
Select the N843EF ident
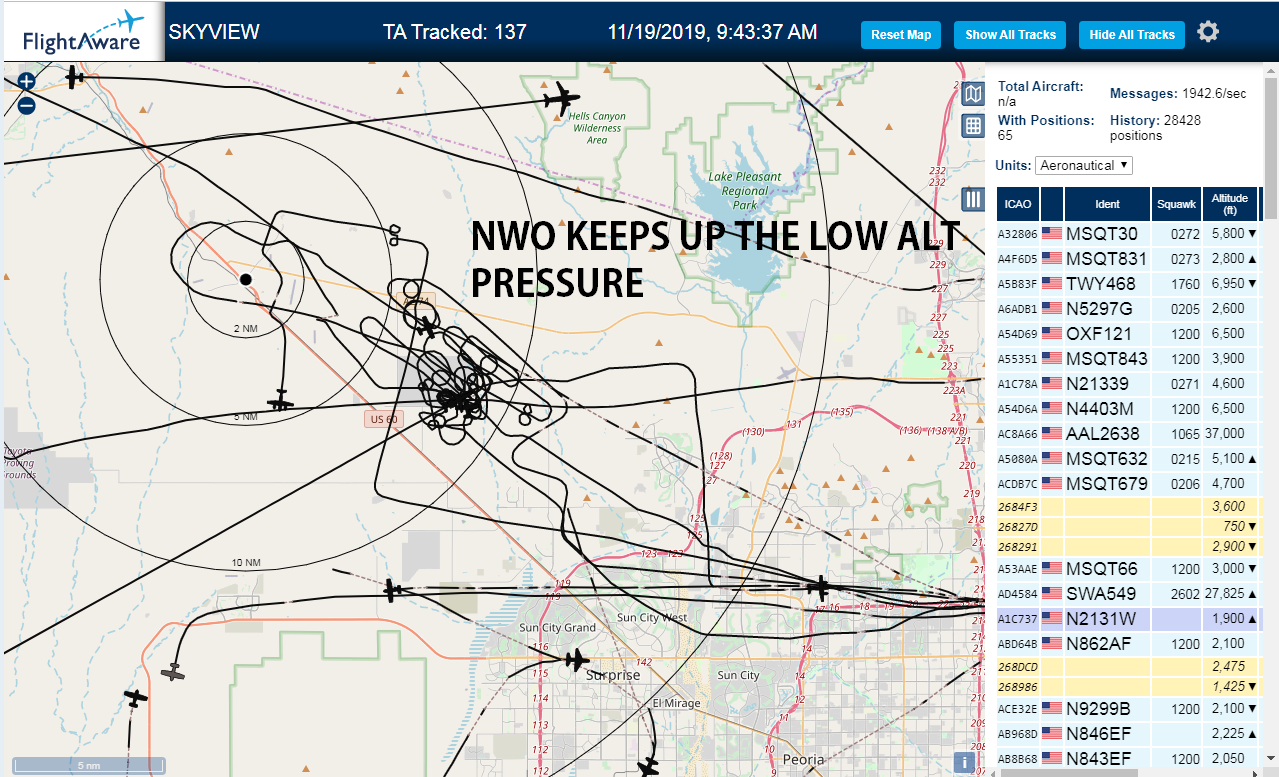1098,758
